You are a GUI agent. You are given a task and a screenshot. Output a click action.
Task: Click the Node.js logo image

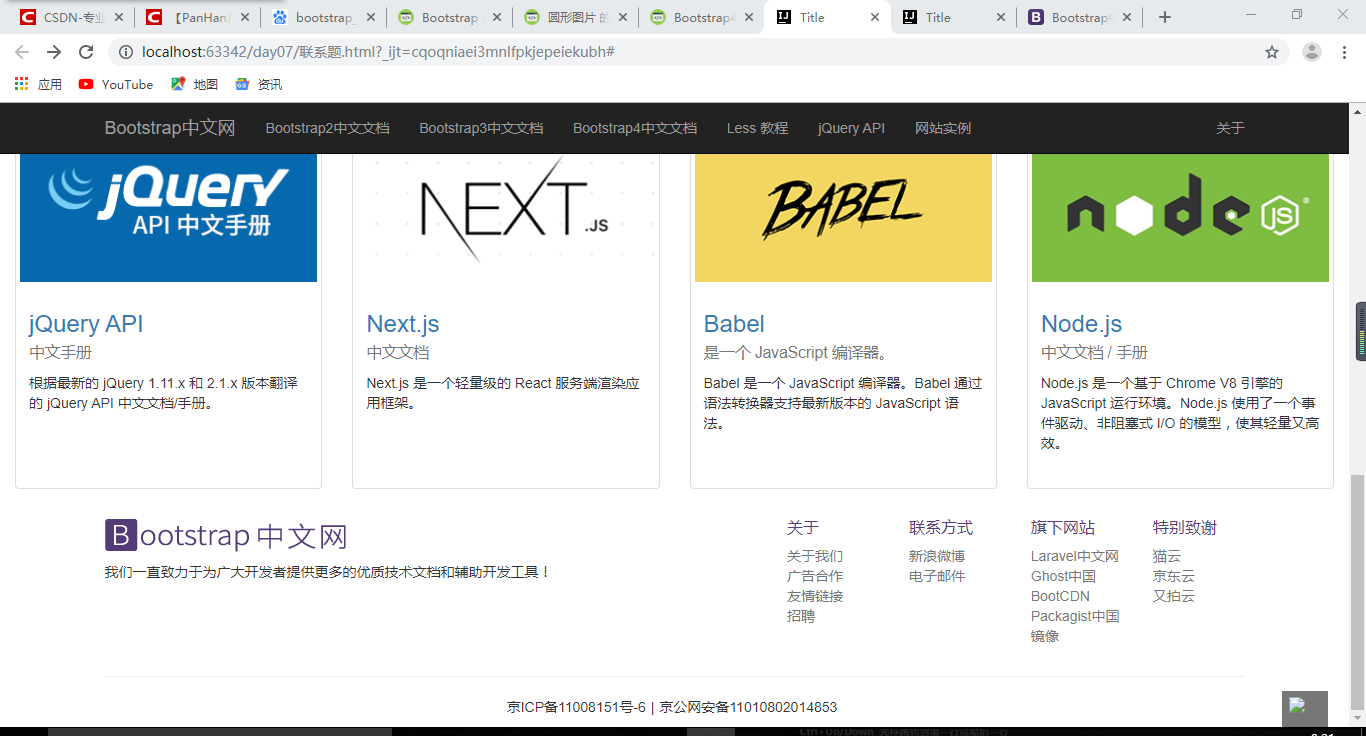[1180, 217]
